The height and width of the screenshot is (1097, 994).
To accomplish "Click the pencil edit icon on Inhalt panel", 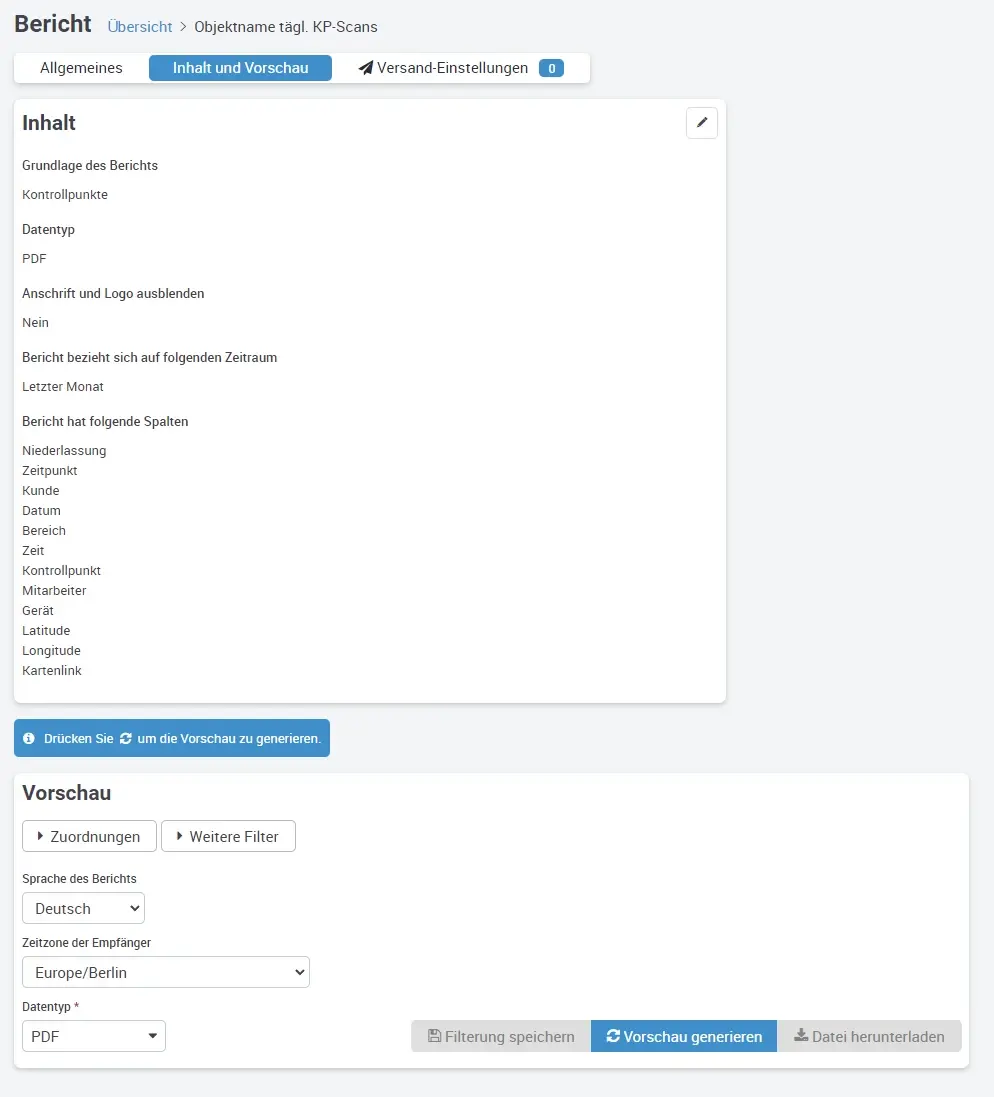I will [x=701, y=123].
